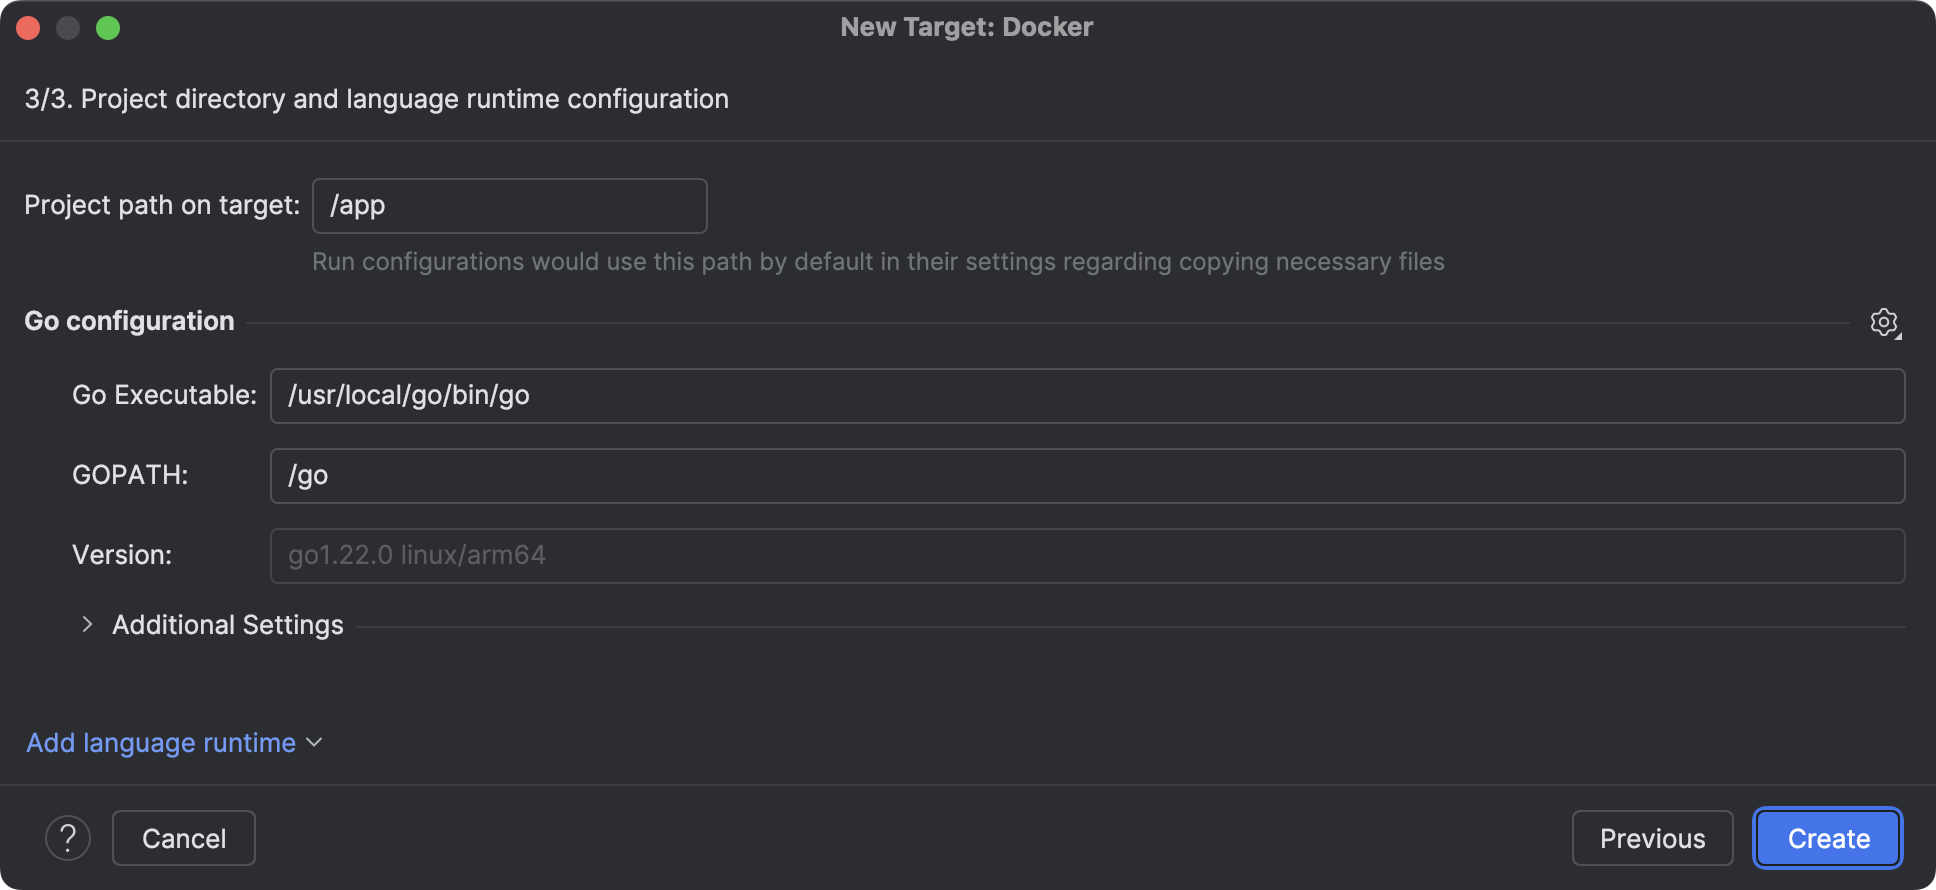The height and width of the screenshot is (890, 1936).
Task: Close the dialog with the red button
Action: [x=28, y=28]
